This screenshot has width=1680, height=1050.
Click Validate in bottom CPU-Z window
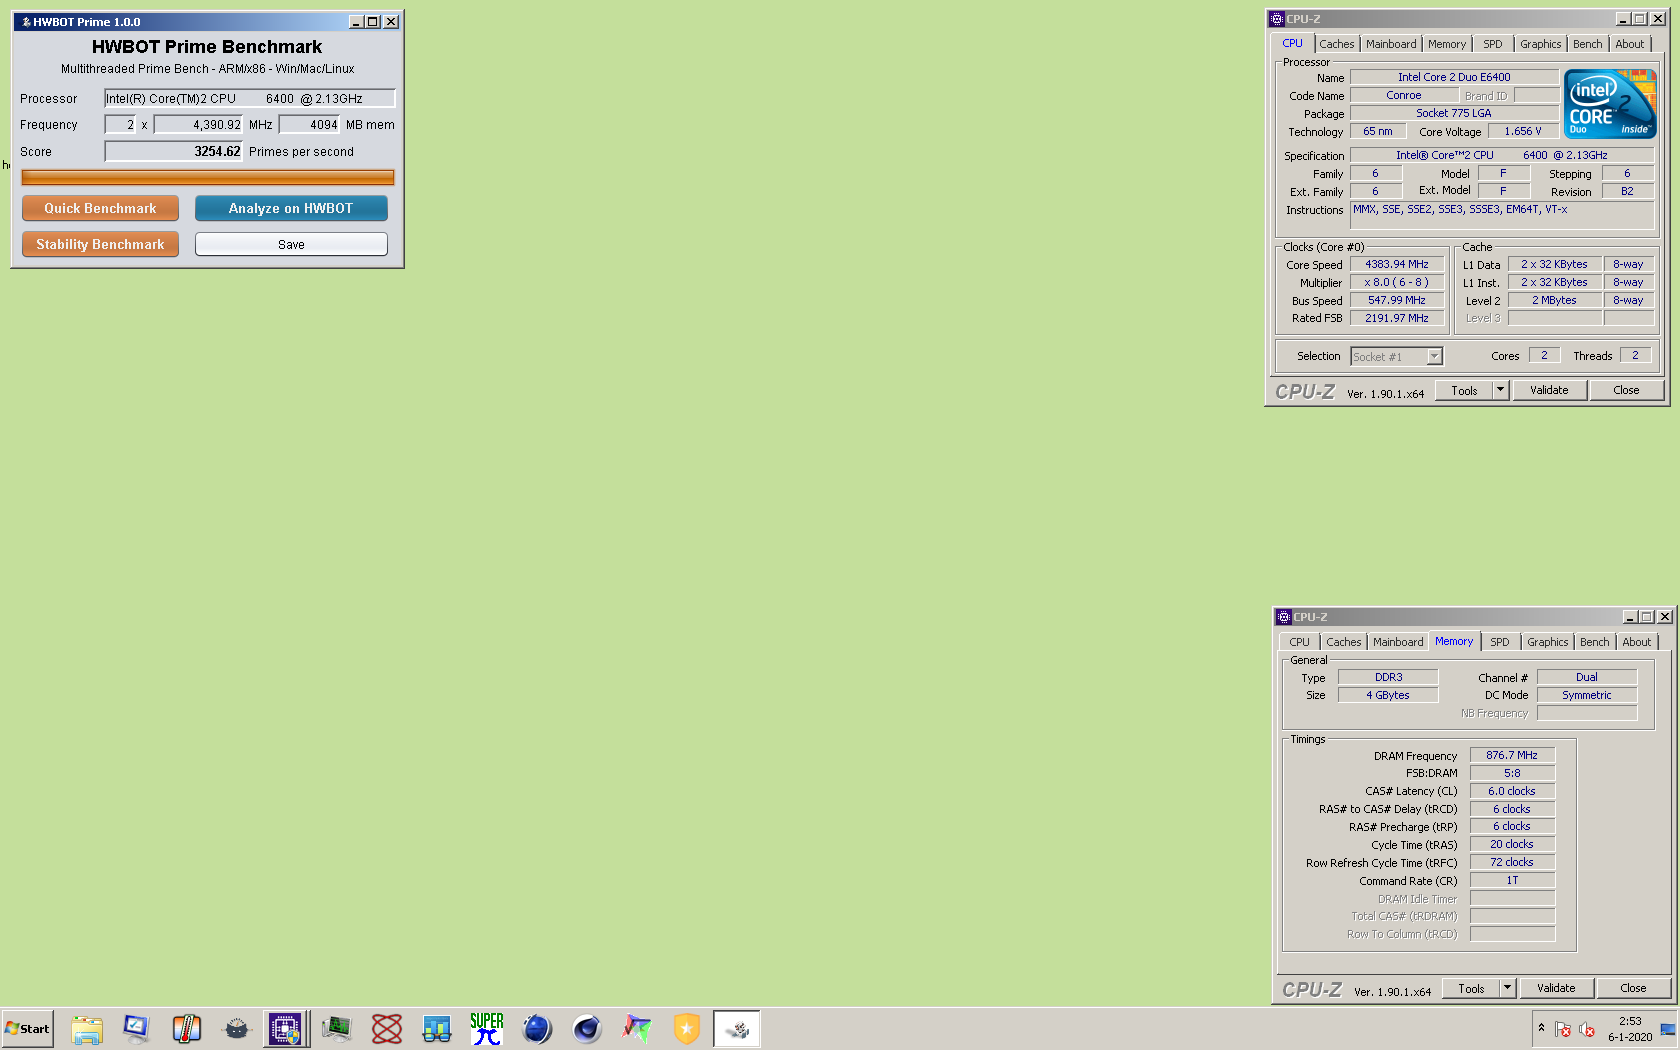point(1556,988)
